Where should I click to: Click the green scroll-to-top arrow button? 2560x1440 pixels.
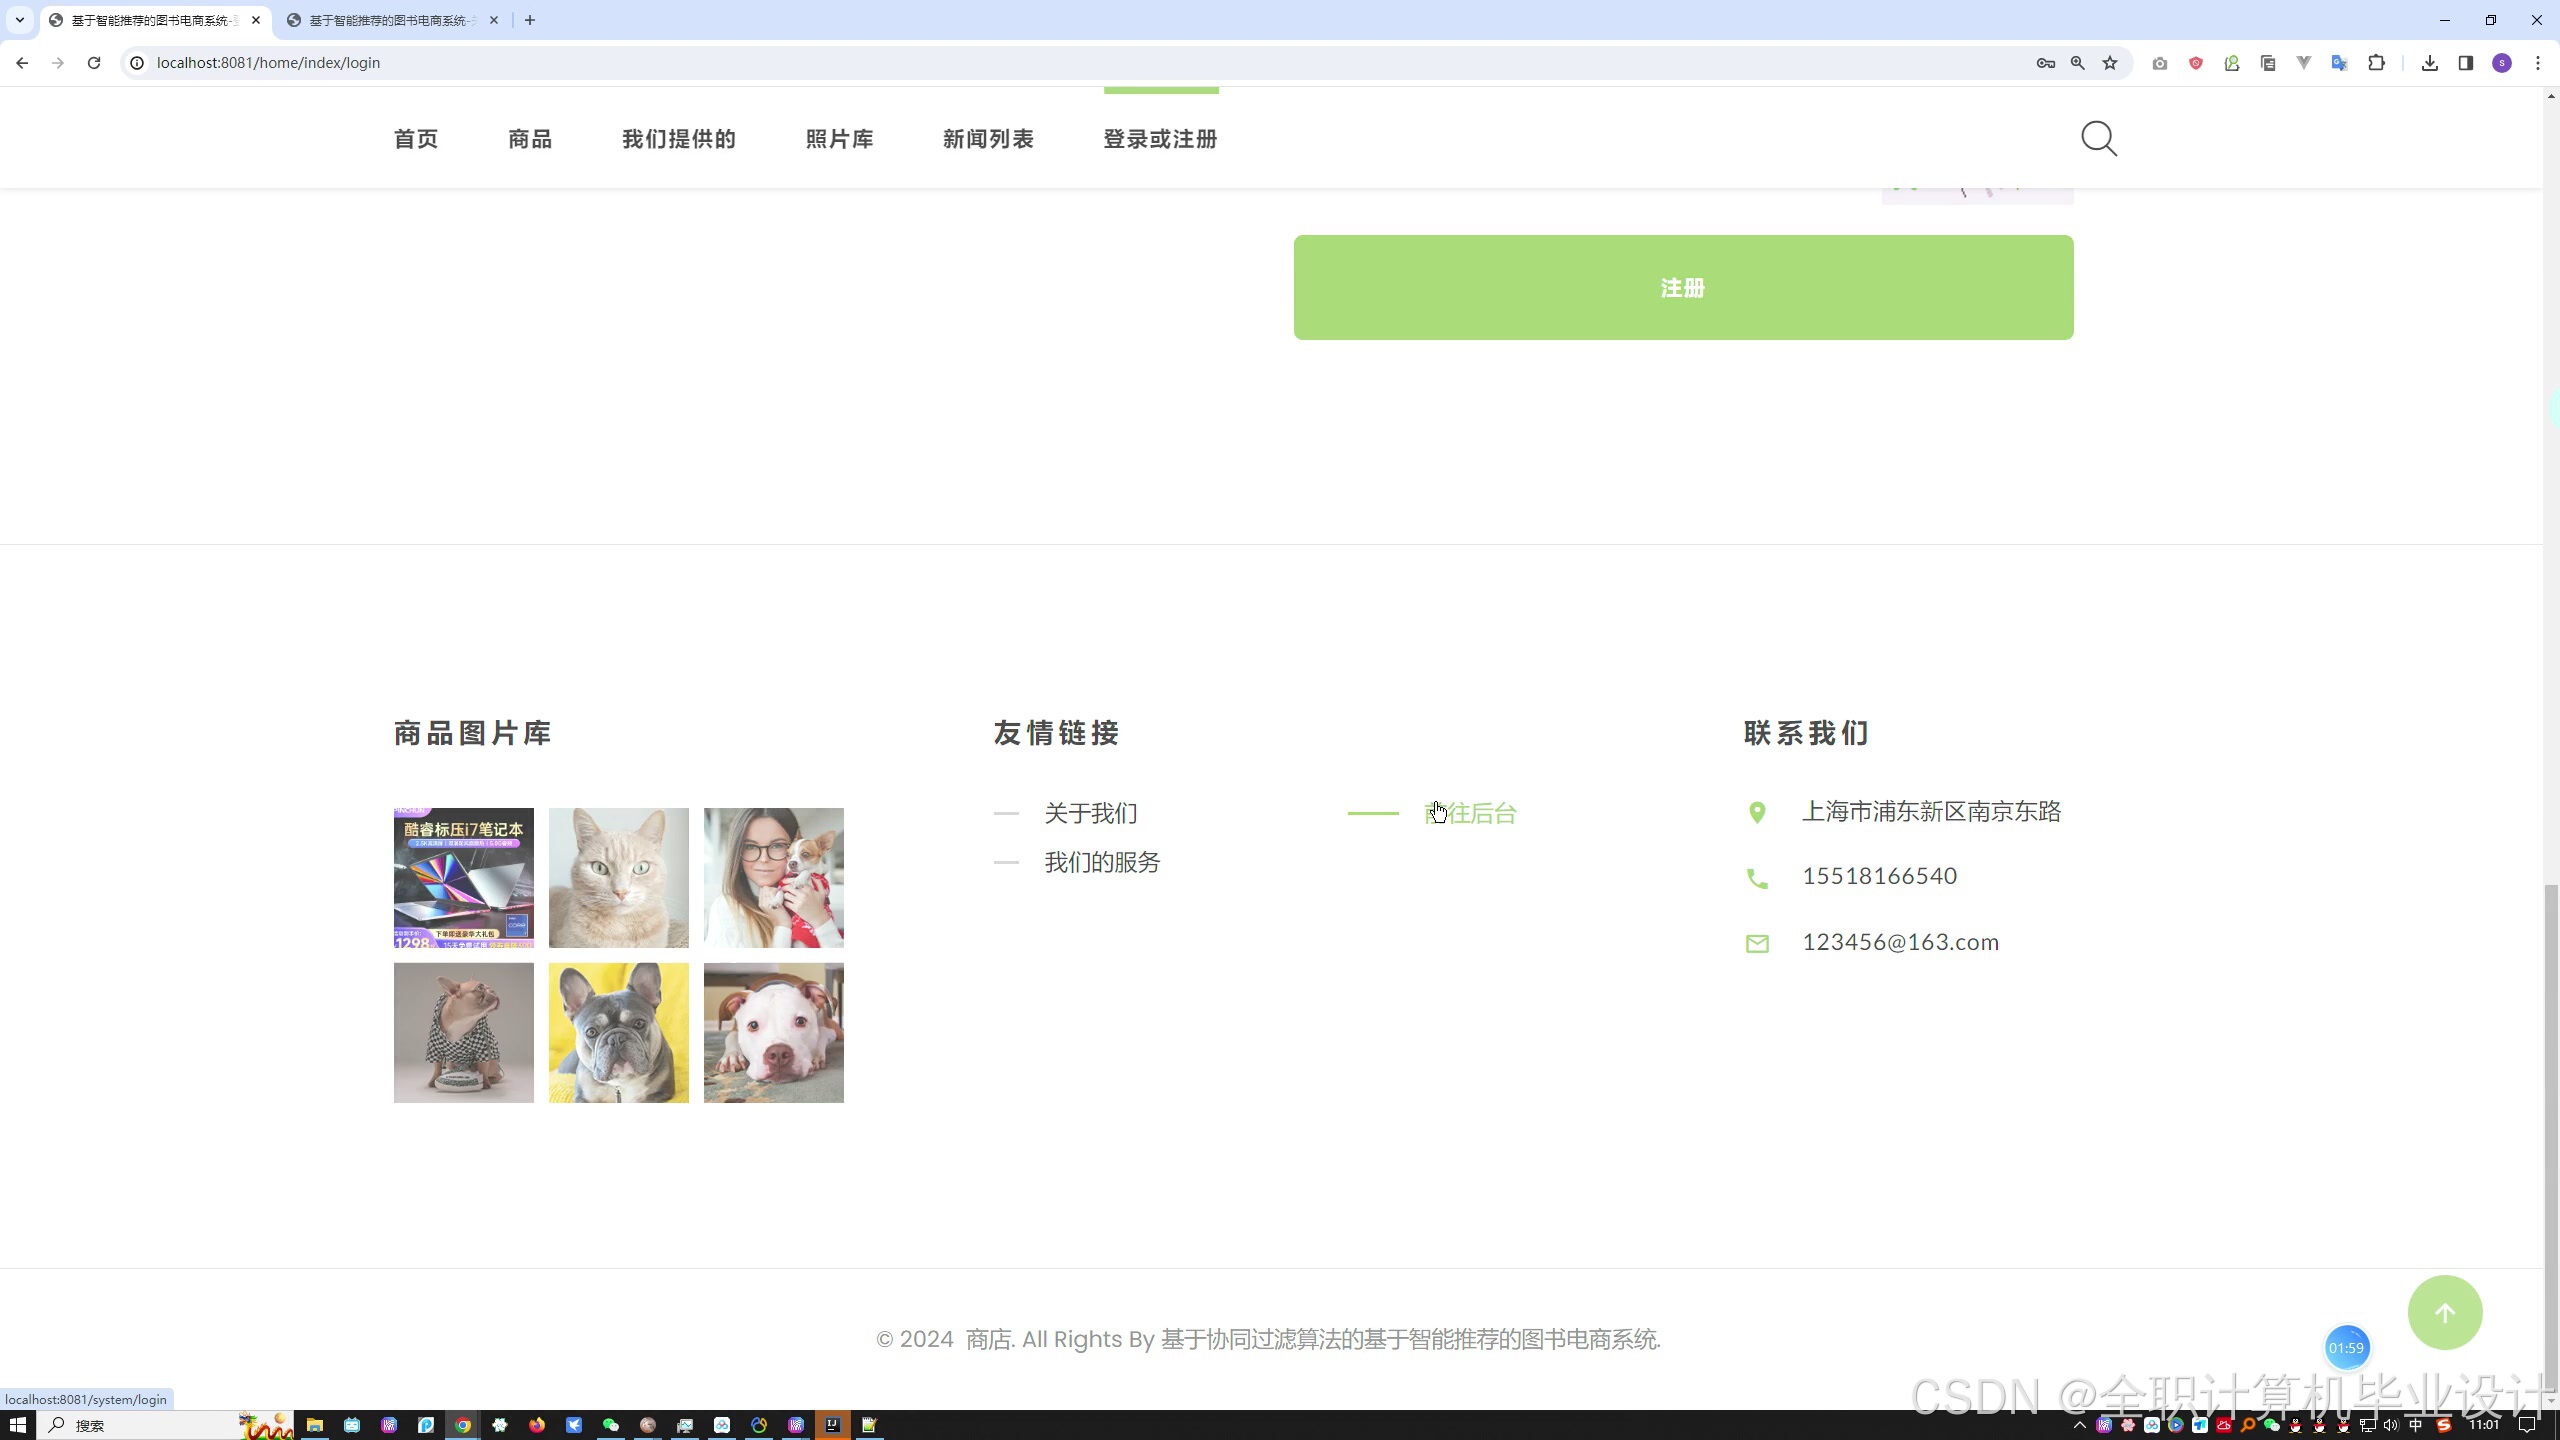[x=2444, y=1312]
